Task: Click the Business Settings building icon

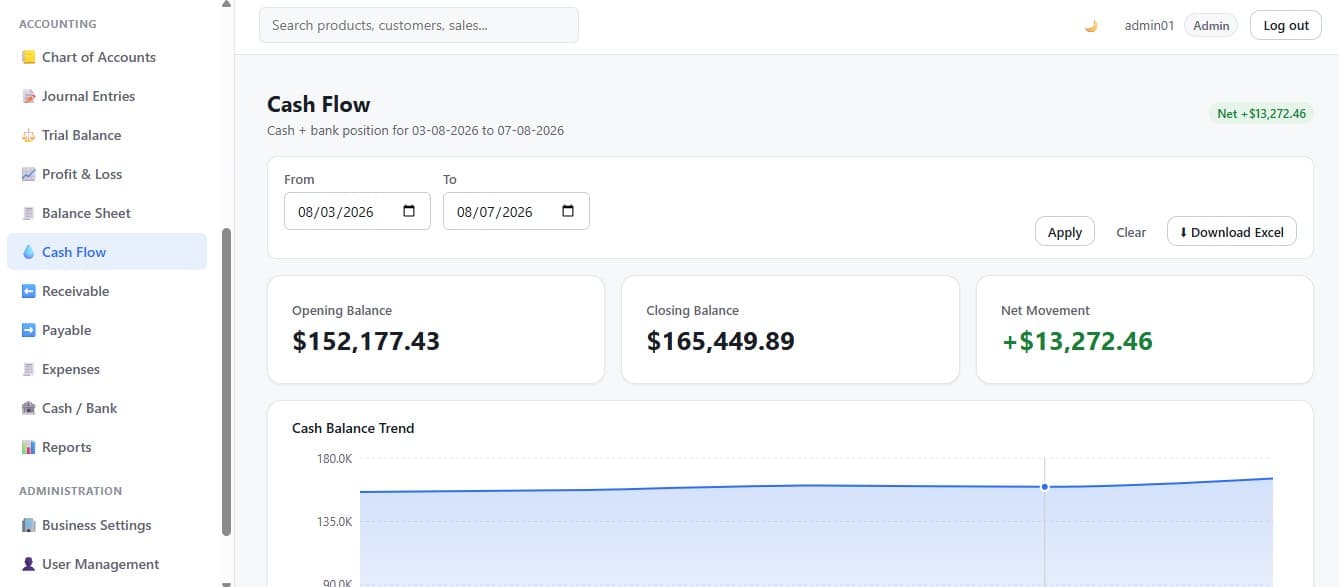Action: (28, 525)
